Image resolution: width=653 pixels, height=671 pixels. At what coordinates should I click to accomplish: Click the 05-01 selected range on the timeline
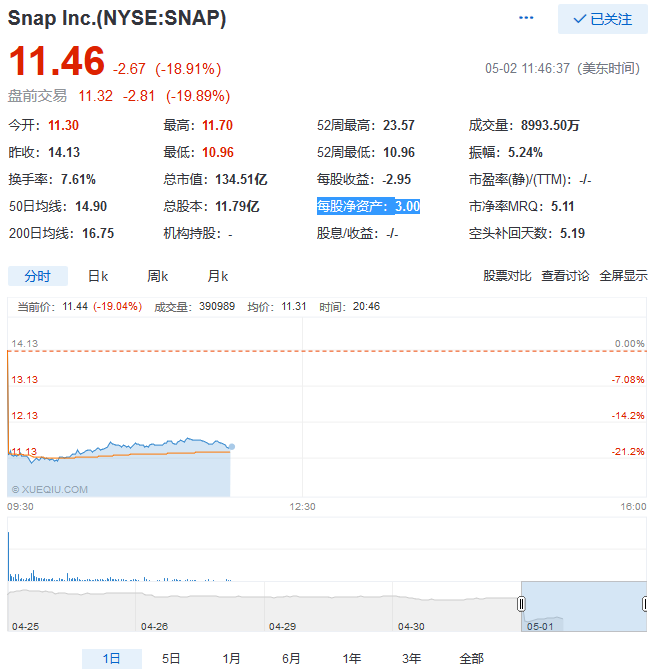click(x=584, y=606)
